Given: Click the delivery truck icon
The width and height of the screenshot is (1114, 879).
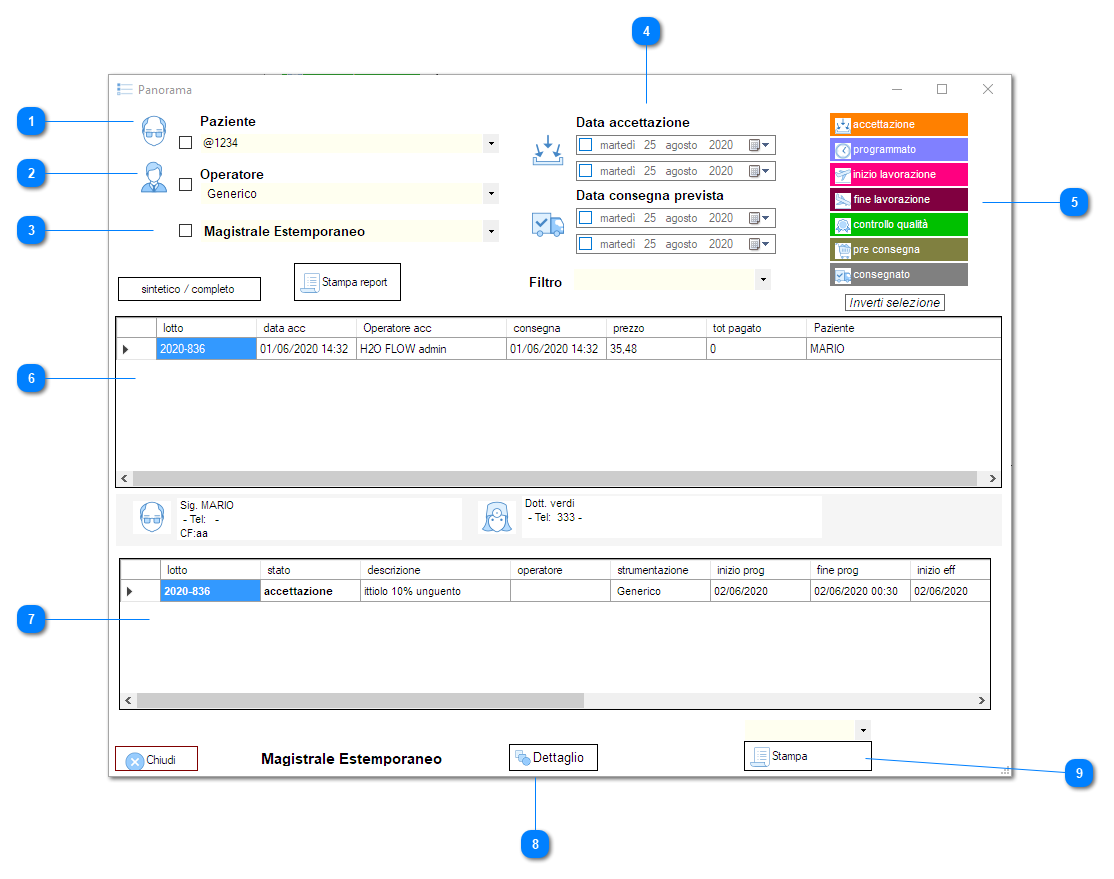Looking at the screenshot, I should point(548,225).
